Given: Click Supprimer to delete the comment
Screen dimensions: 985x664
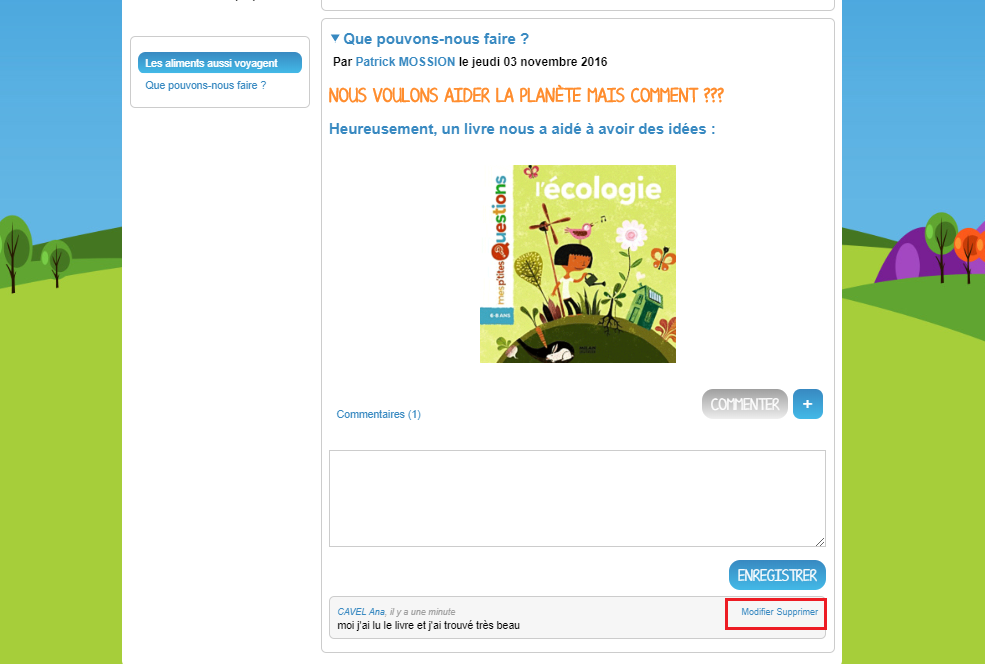Looking at the screenshot, I should [x=797, y=611].
